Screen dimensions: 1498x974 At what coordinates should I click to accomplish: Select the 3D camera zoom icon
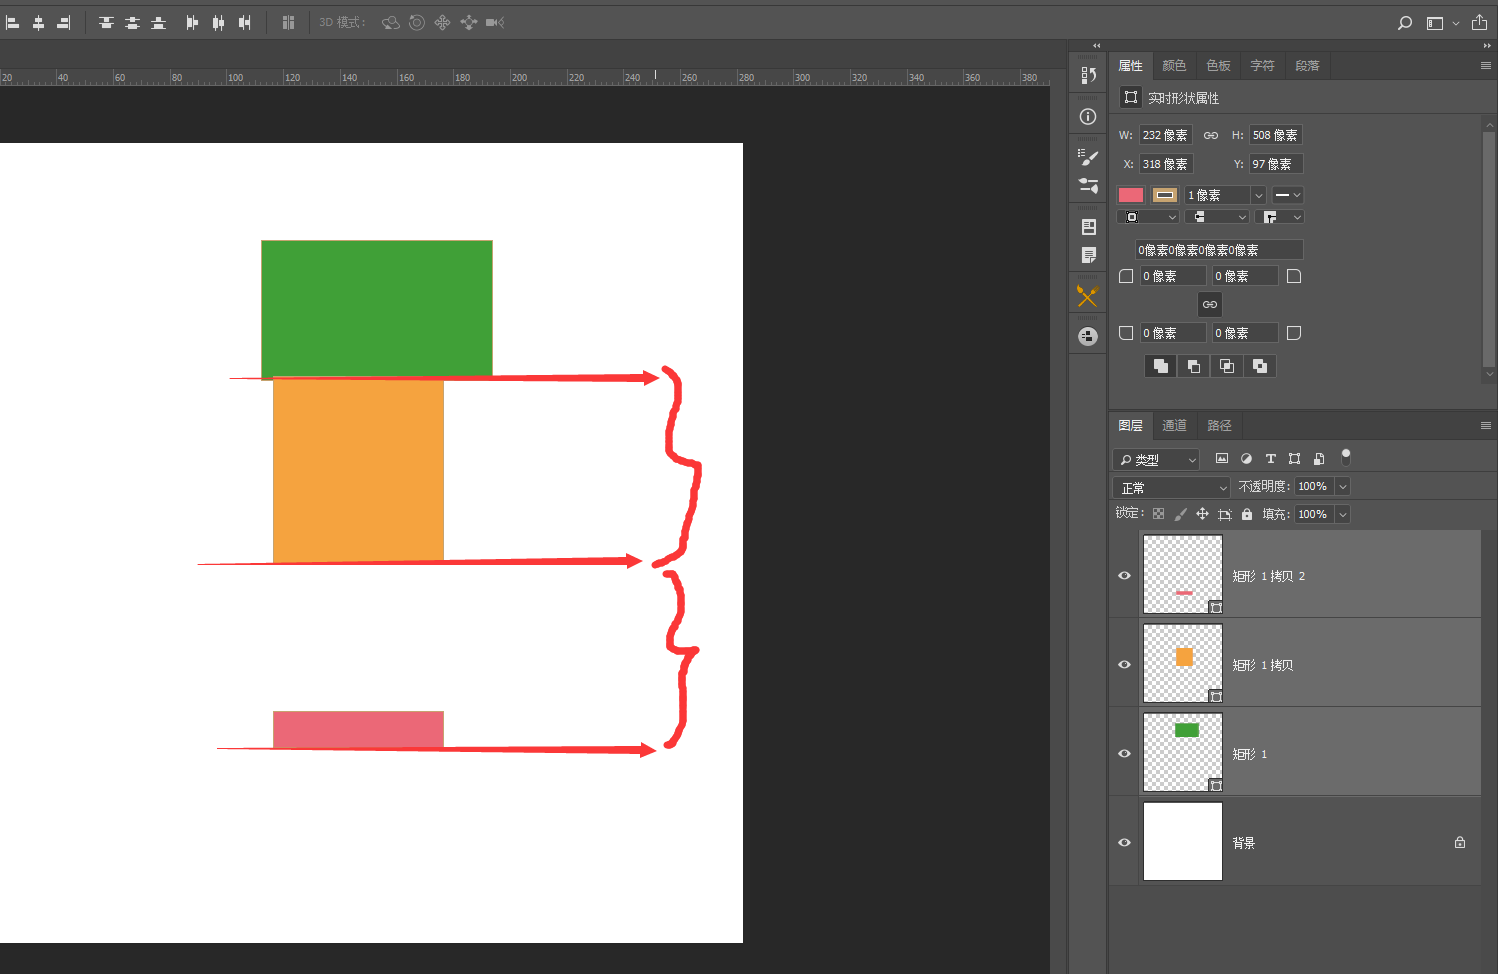click(495, 22)
